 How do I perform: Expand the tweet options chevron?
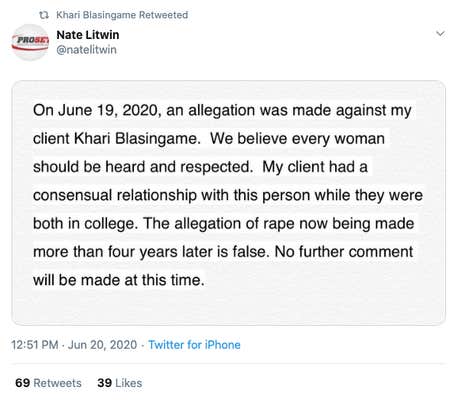(441, 34)
